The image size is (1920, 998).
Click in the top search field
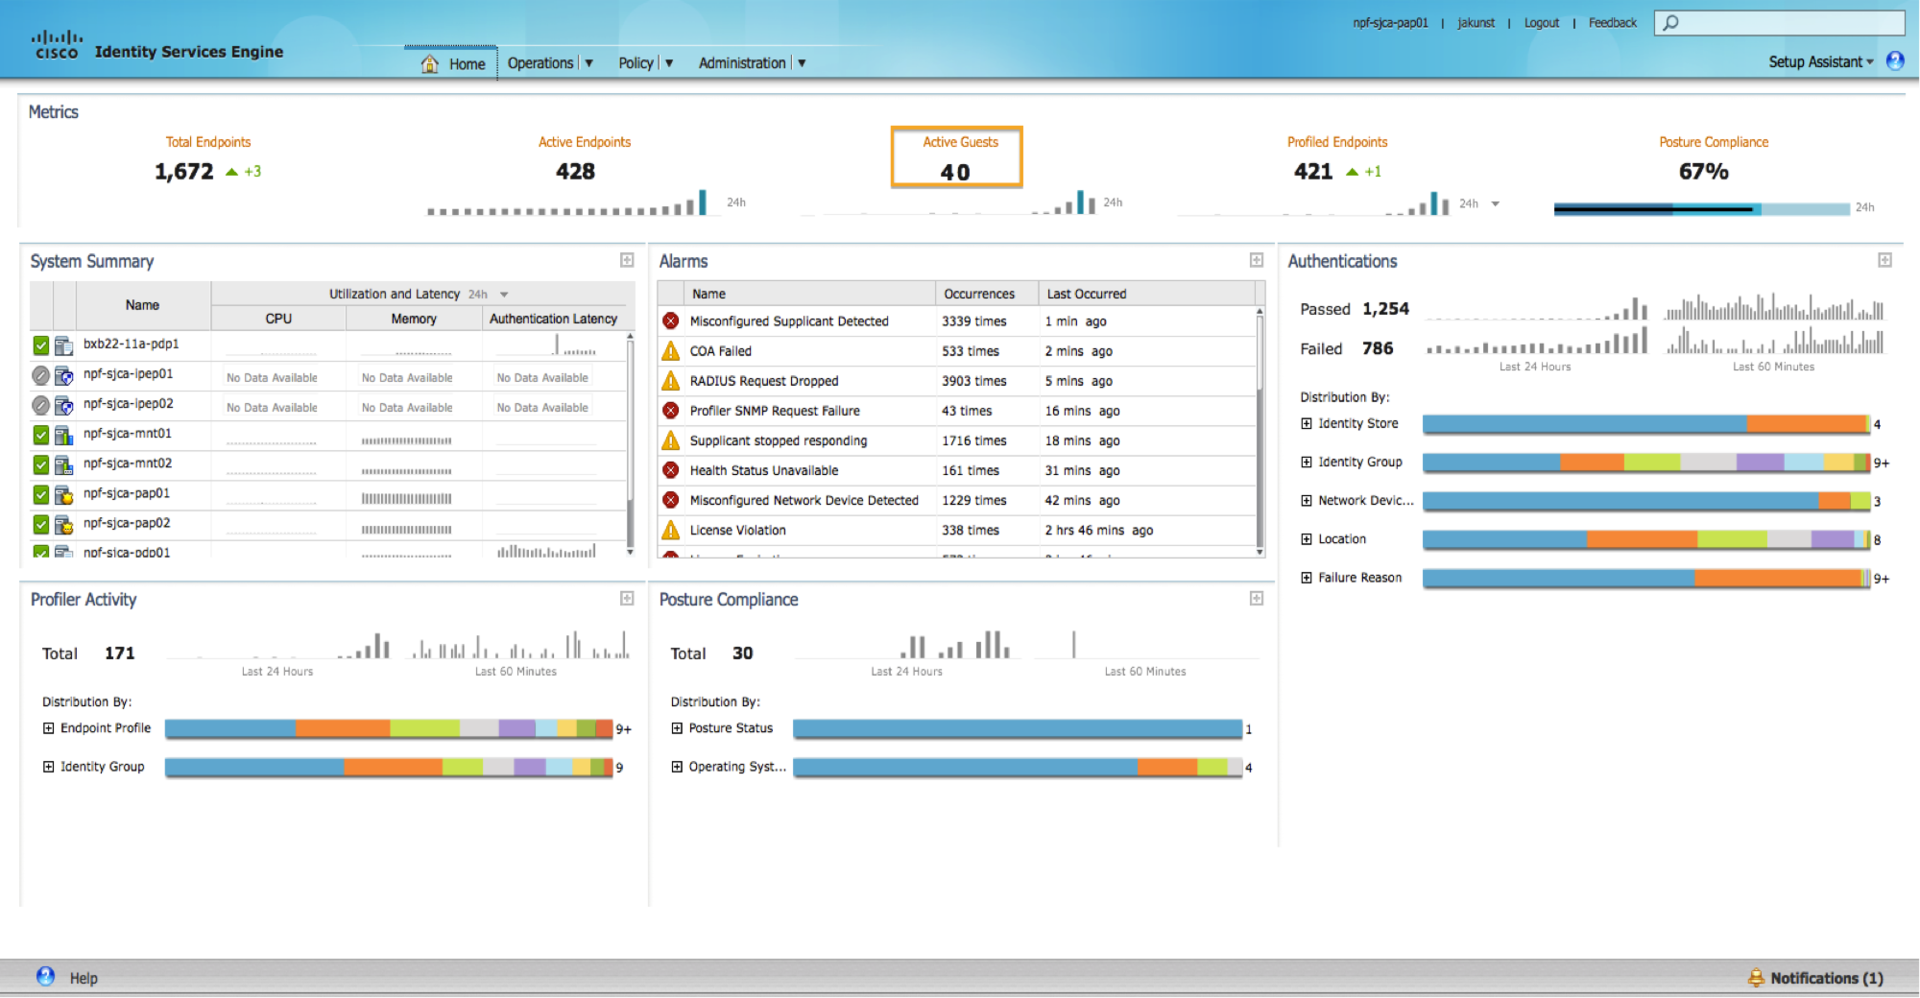click(1779, 23)
